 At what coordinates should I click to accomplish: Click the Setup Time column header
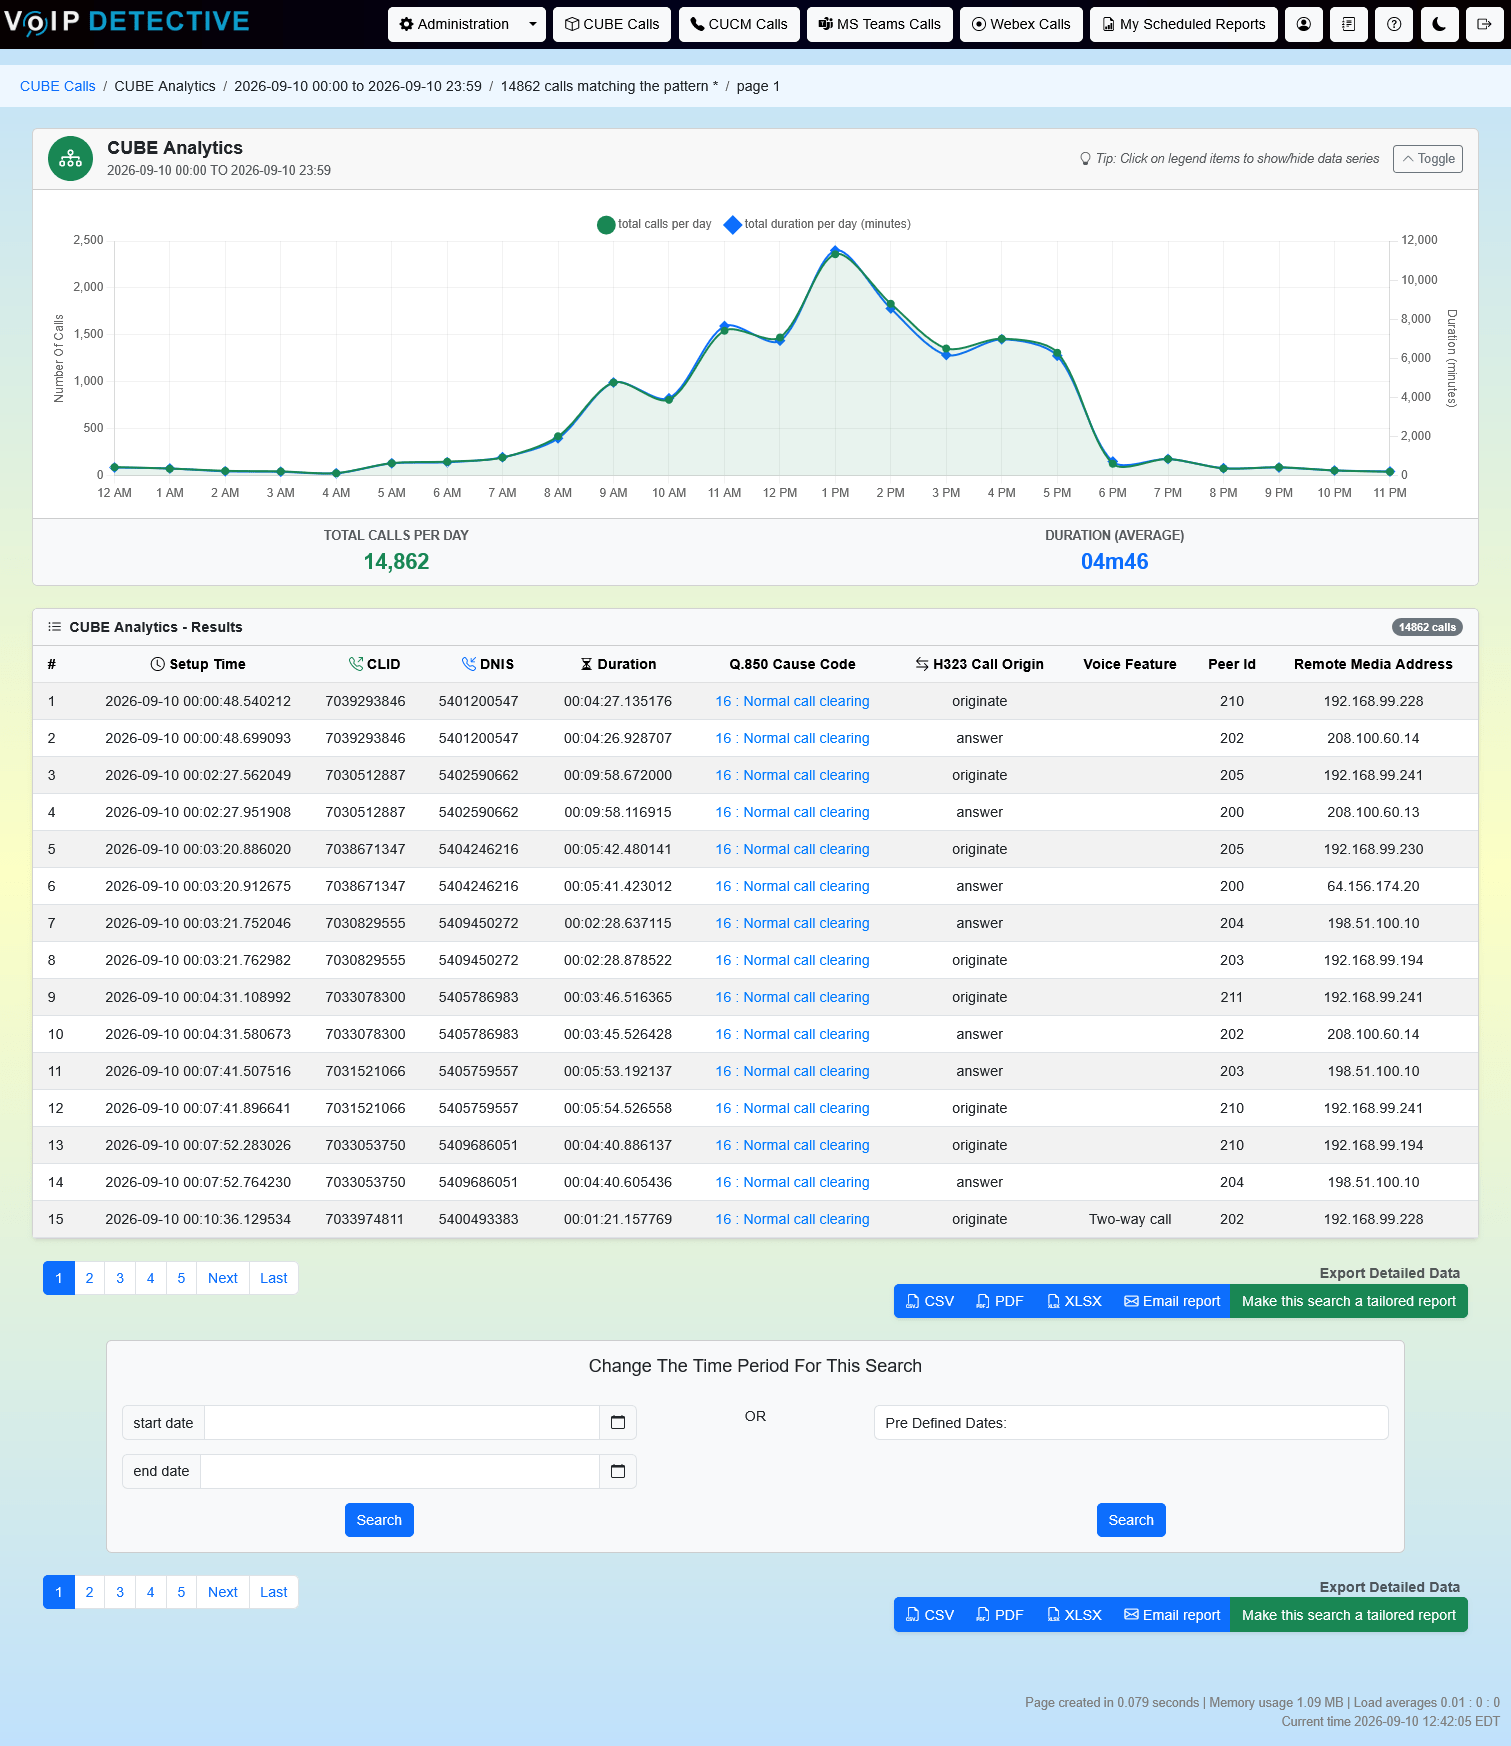[198, 664]
